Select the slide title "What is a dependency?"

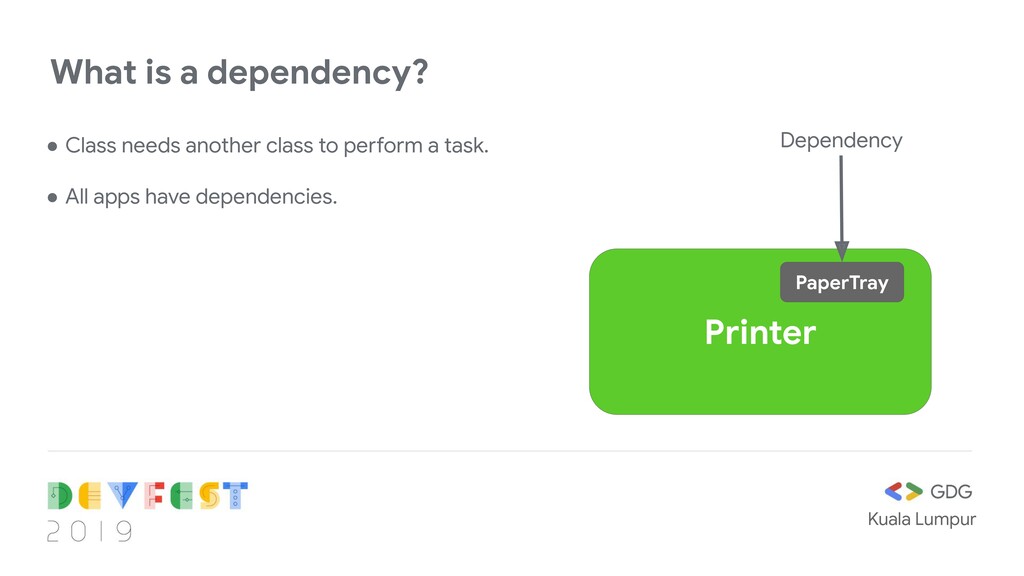tap(239, 72)
